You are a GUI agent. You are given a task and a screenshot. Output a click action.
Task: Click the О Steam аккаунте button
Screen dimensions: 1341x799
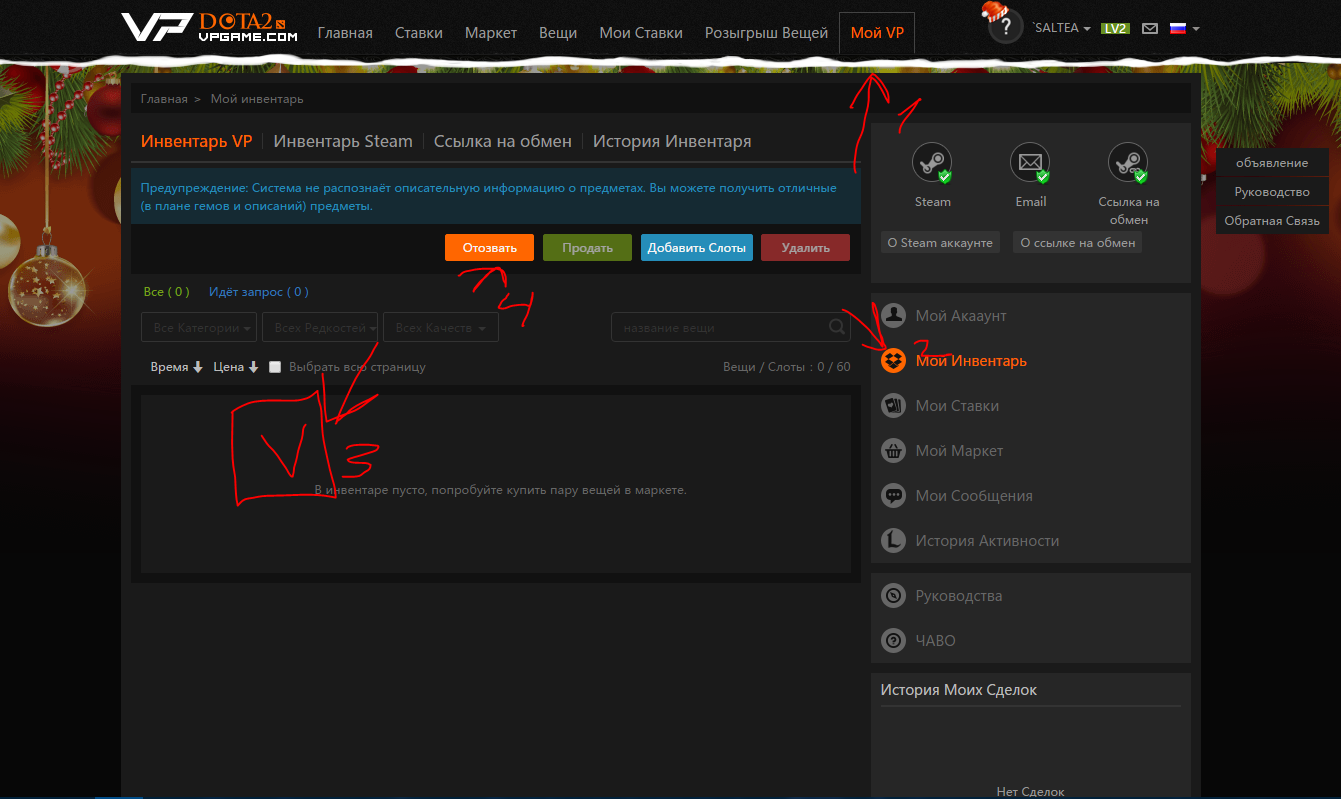pyautogui.click(x=941, y=243)
